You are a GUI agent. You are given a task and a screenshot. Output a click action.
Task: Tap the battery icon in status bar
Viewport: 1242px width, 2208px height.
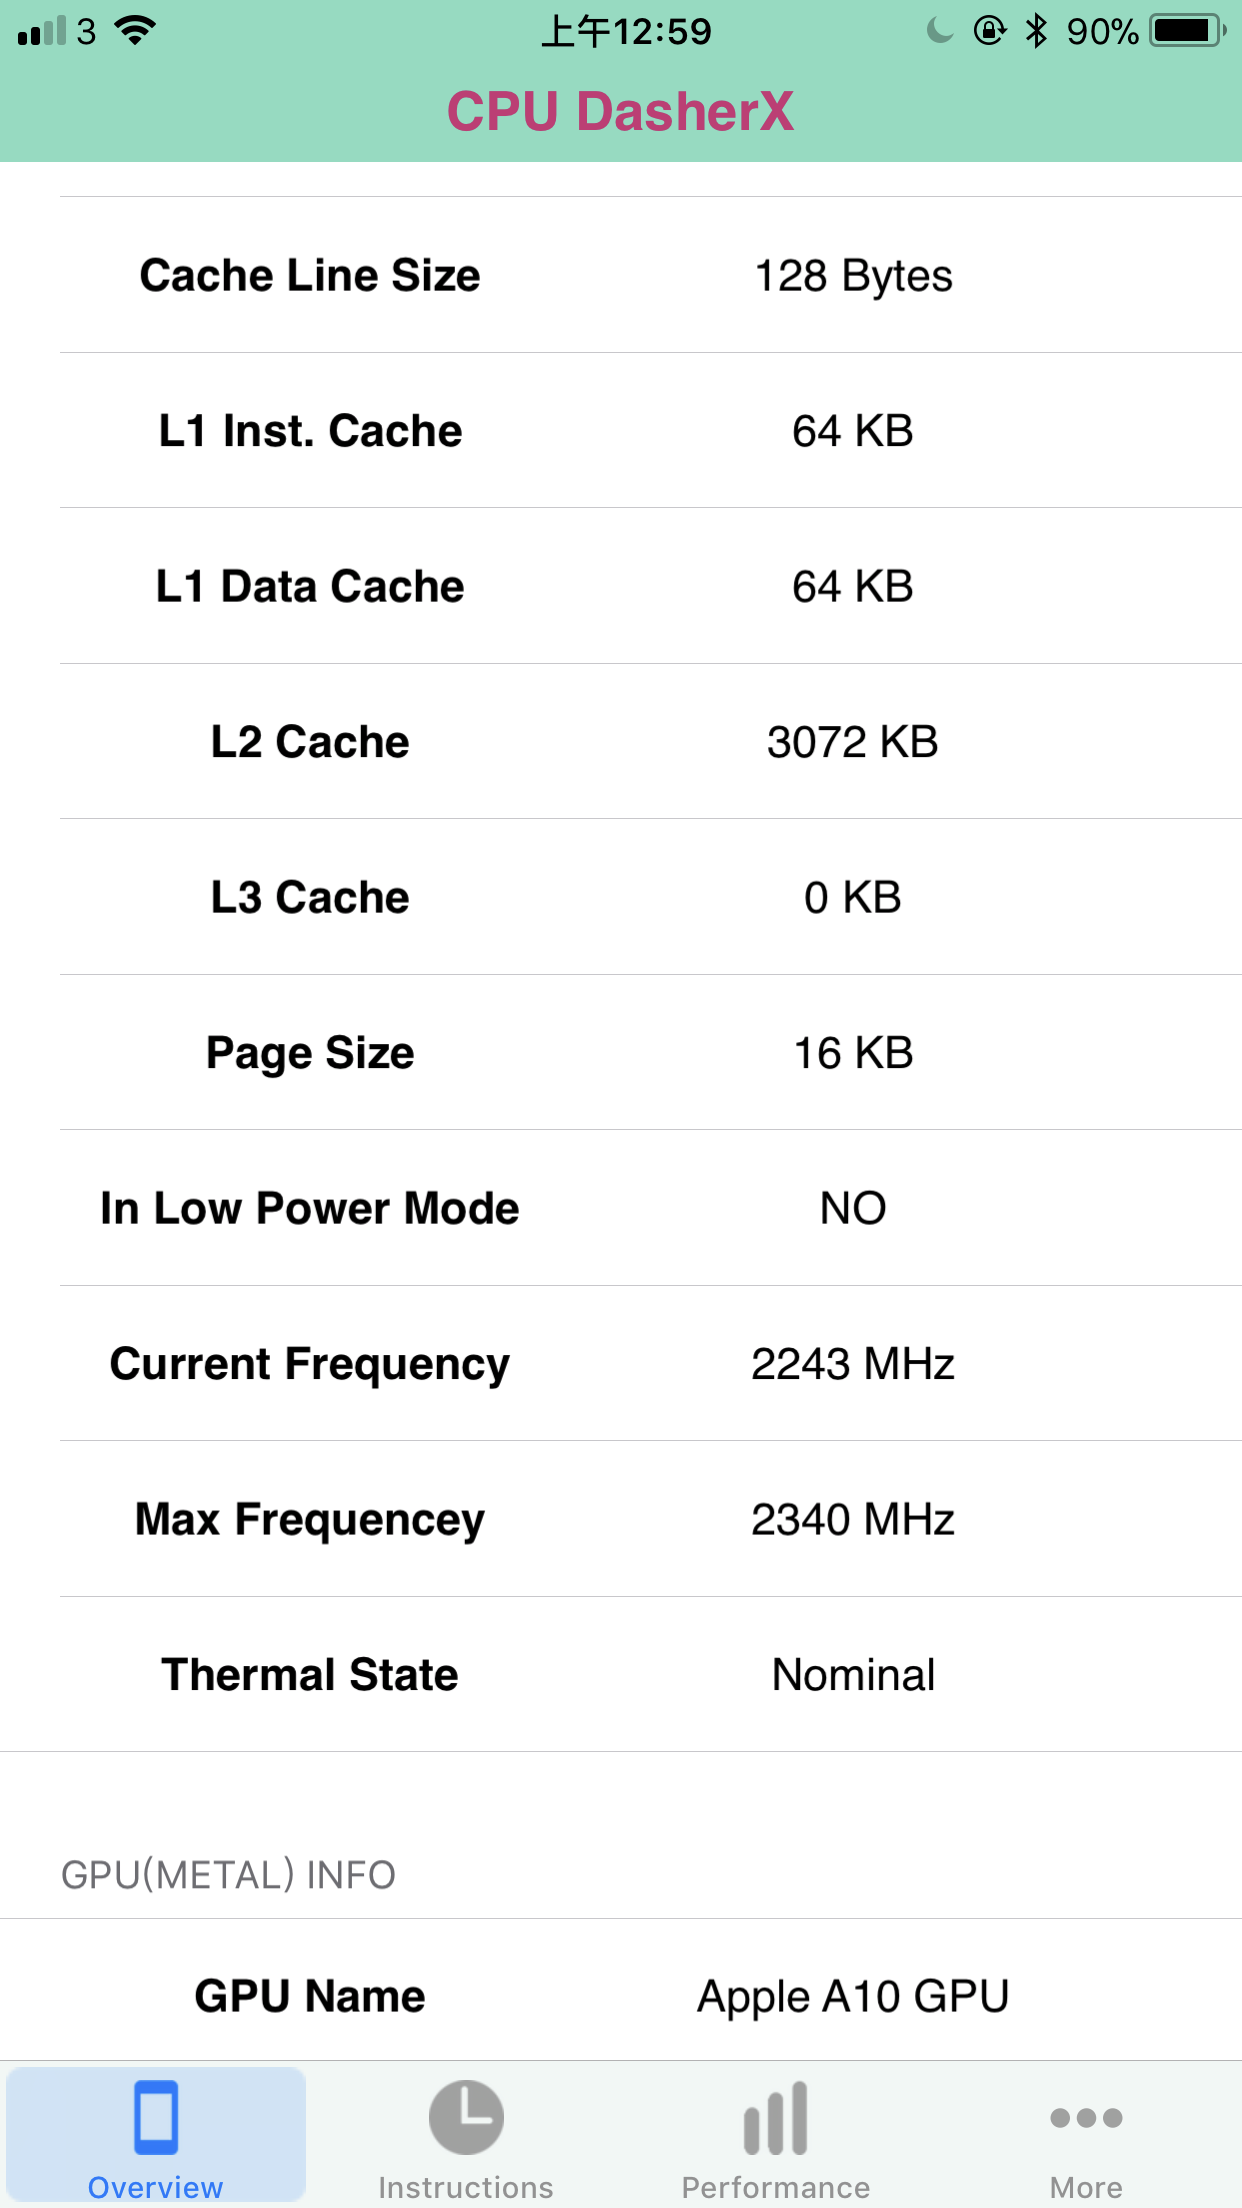coord(1188,31)
